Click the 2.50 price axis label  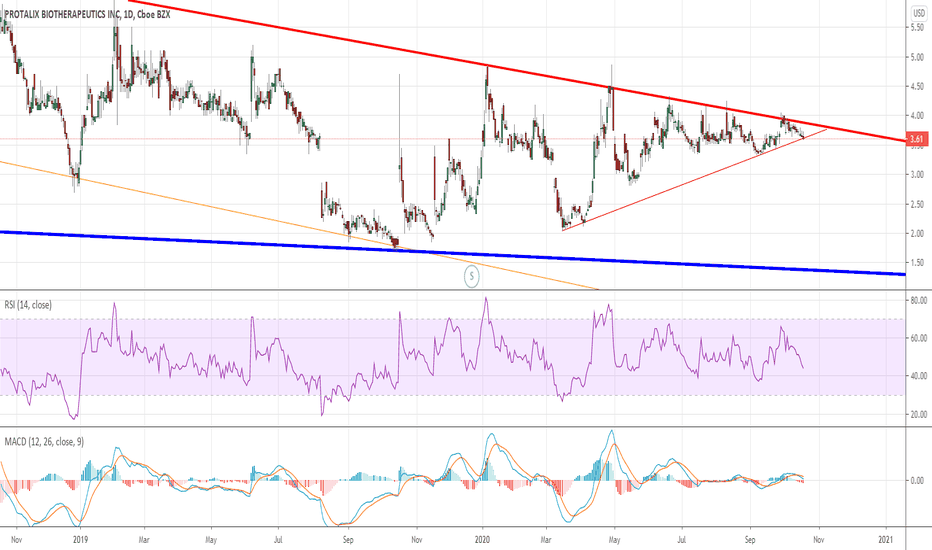[918, 205]
